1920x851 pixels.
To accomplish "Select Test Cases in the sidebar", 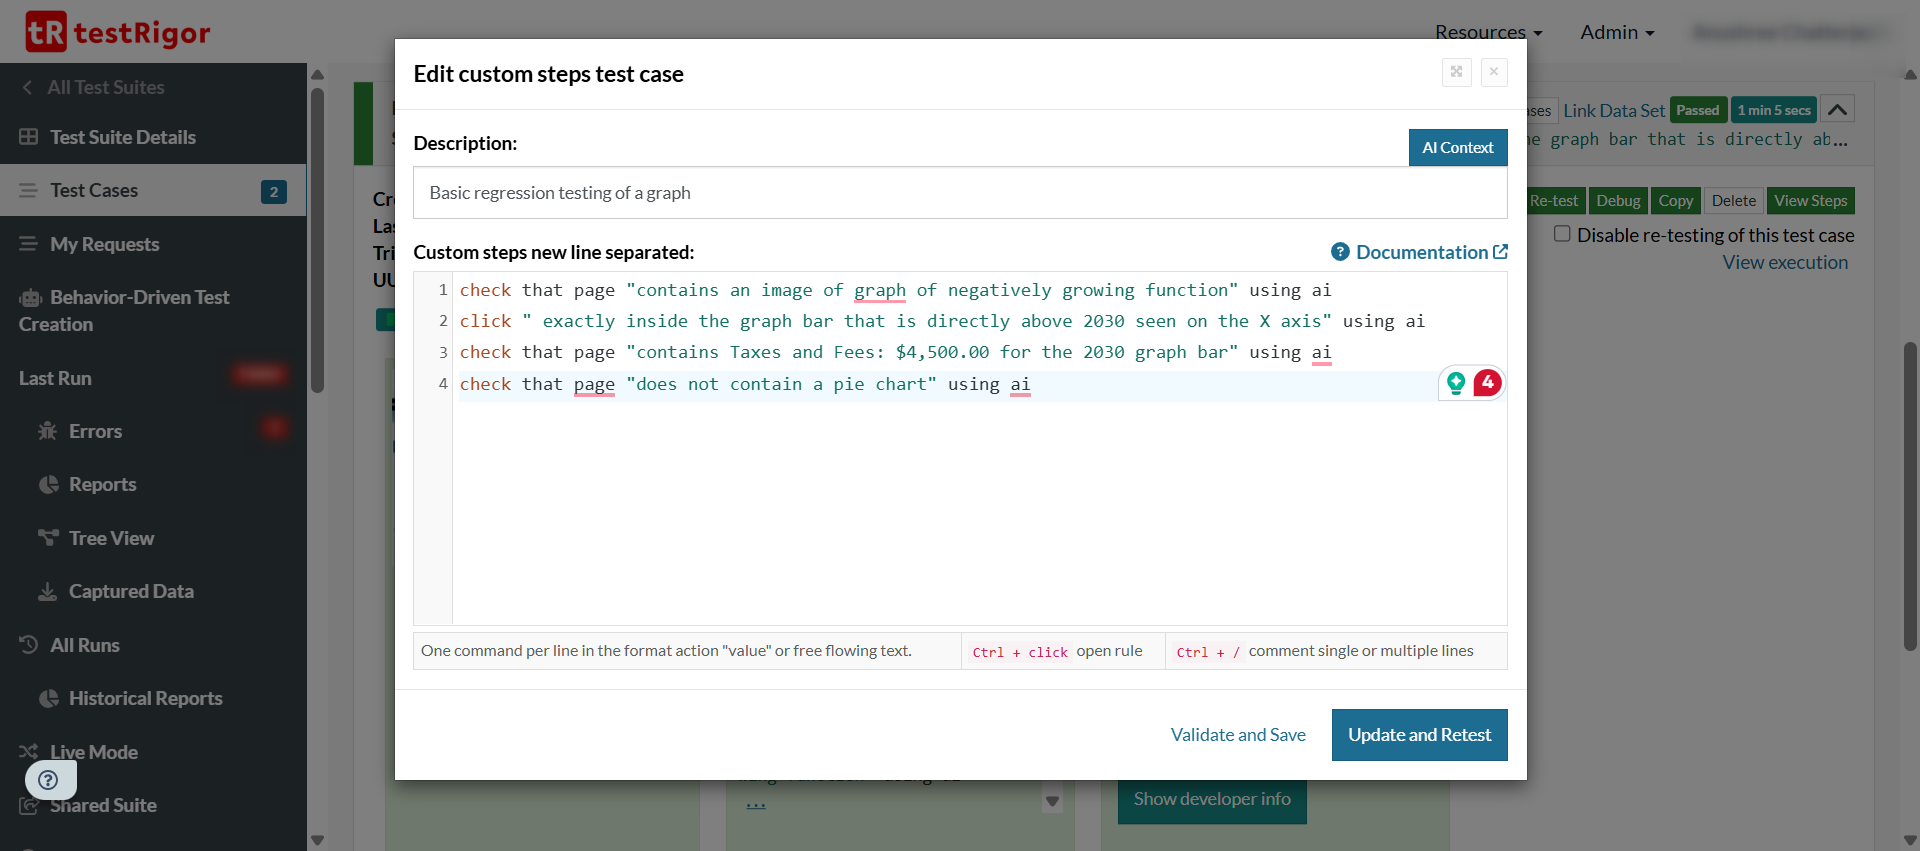I will click(x=94, y=190).
